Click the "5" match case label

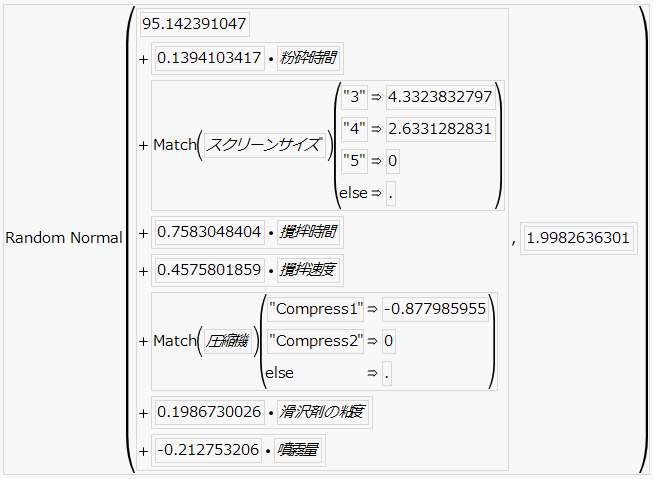(x=352, y=161)
